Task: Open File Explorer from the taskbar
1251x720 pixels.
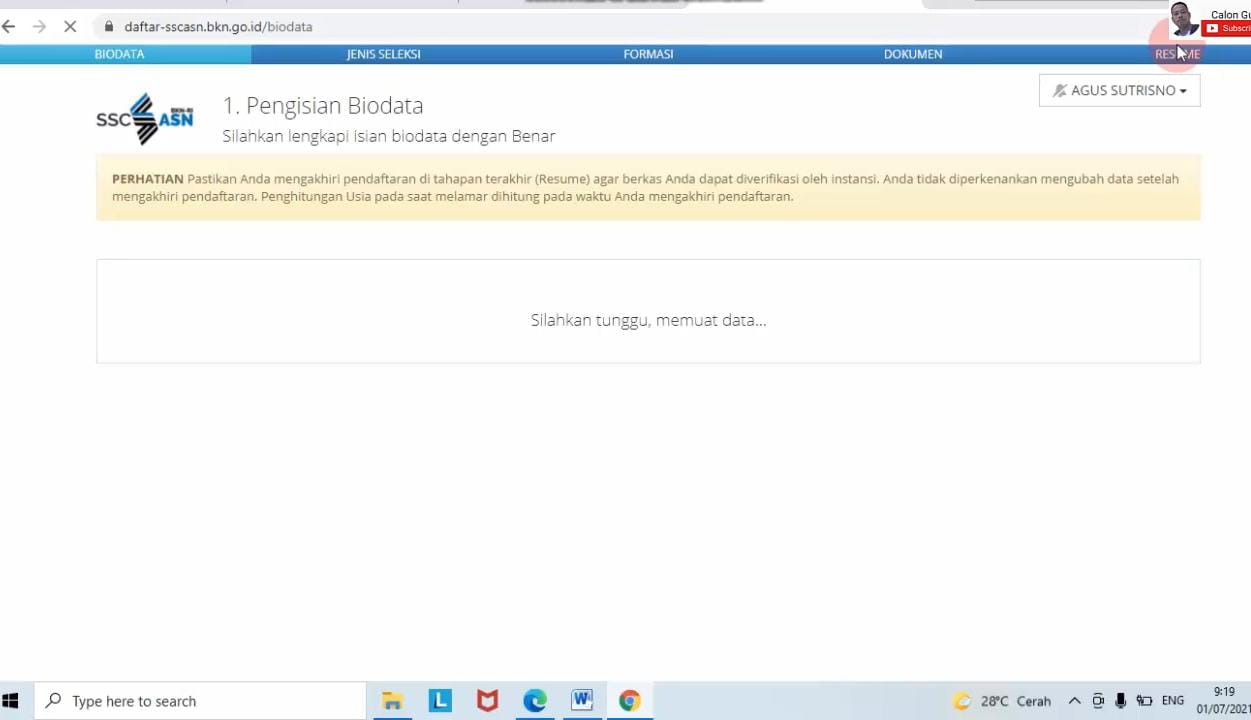Action: (392, 700)
